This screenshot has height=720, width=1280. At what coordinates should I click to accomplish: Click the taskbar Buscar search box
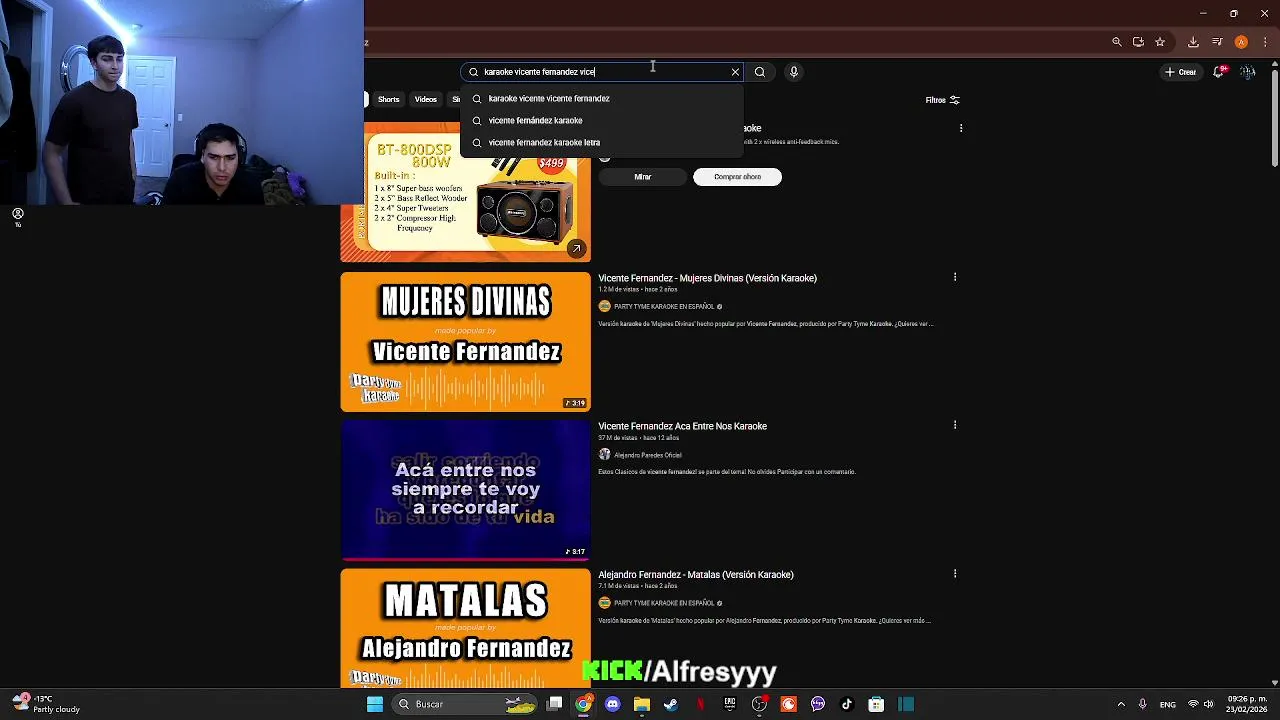click(x=465, y=704)
